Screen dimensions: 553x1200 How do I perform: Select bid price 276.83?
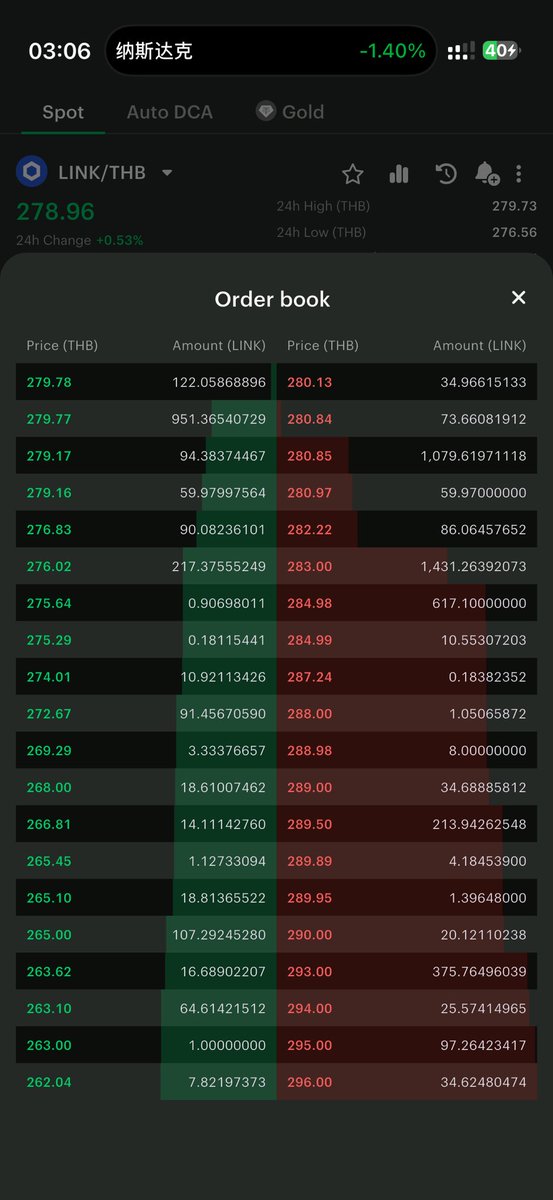[x=49, y=529]
